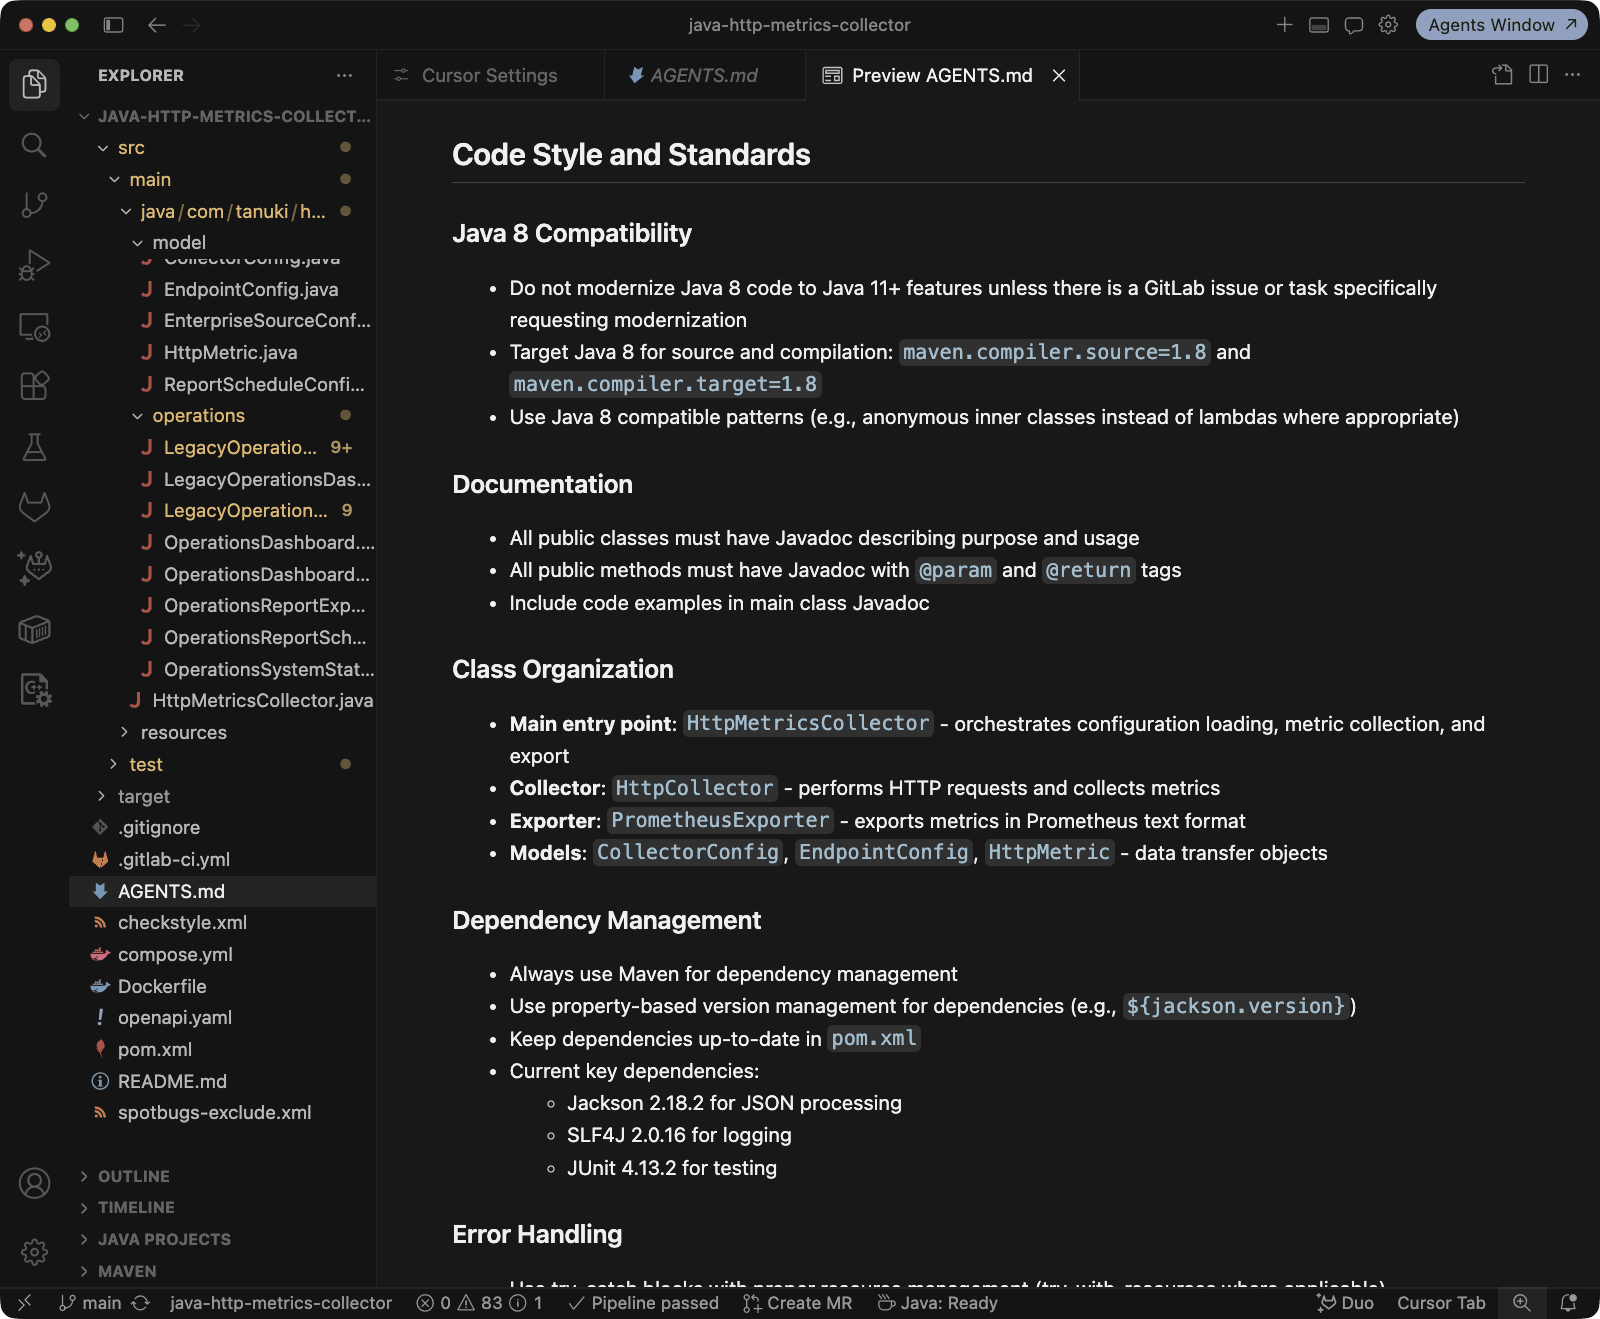The image size is (1600, 1319).
Task: Click Java: Ready status item
Action: point(938,1303)
